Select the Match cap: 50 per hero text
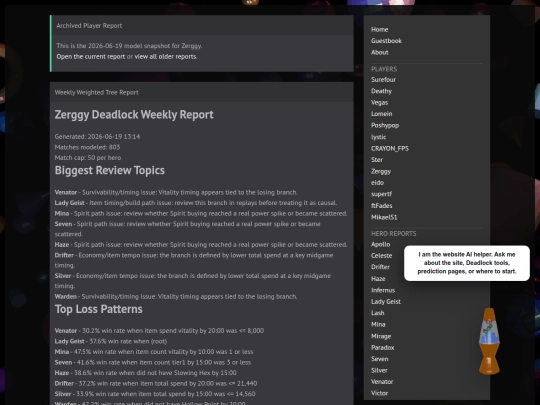The image size is (540, 405). 88,158
